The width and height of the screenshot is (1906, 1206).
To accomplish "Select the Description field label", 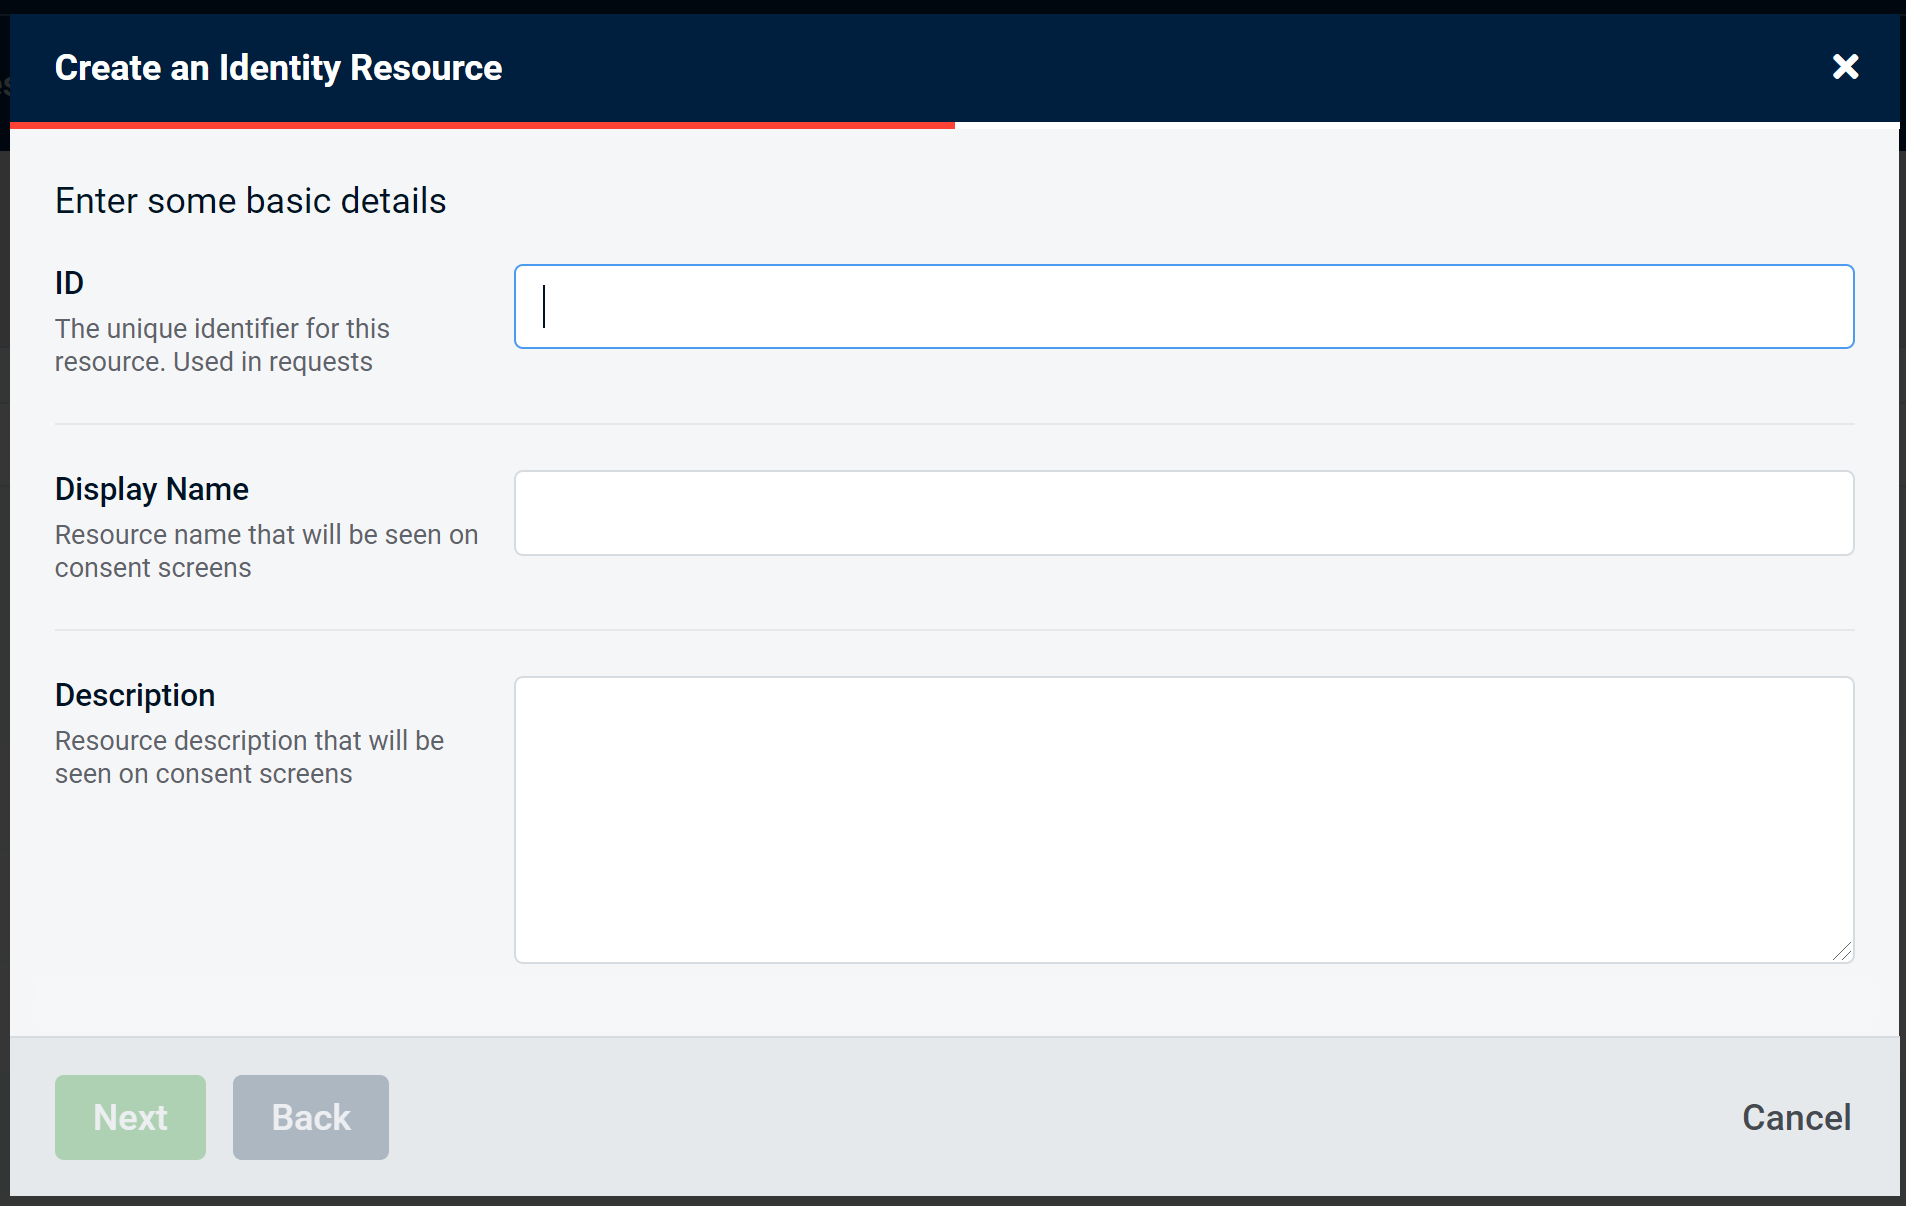I will click(135, 695).
